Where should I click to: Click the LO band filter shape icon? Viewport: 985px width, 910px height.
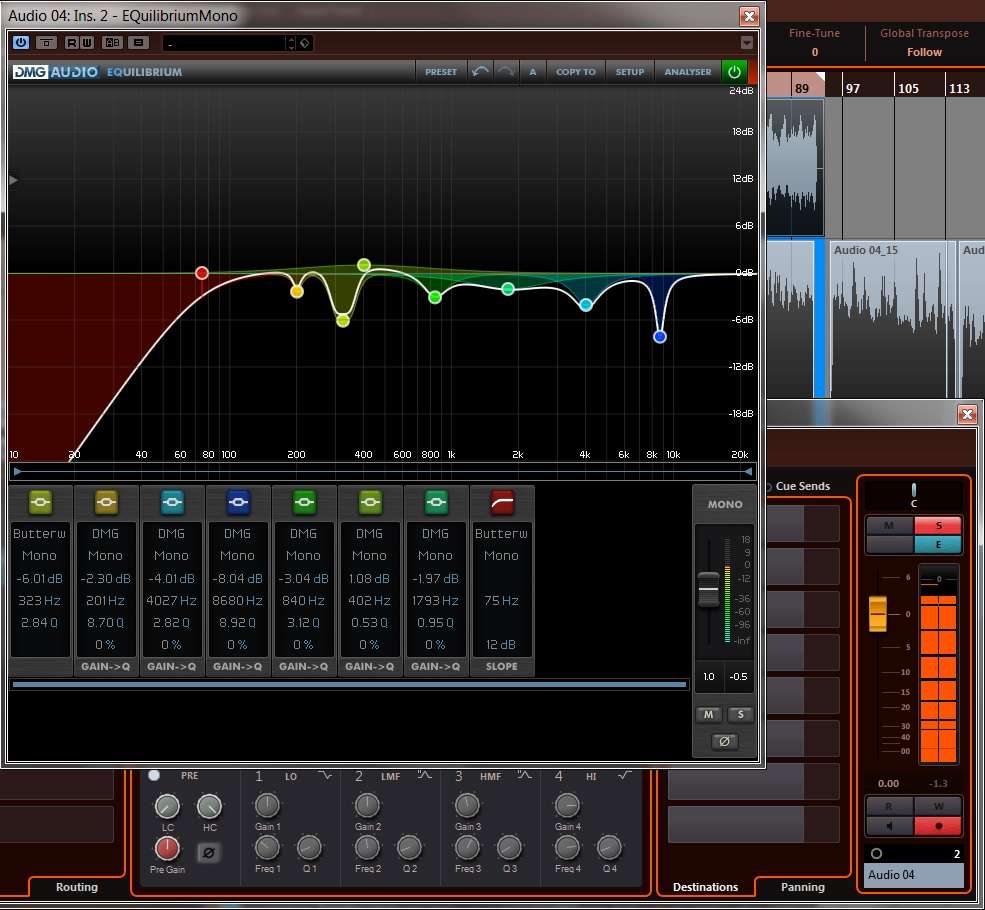point(325,776)
